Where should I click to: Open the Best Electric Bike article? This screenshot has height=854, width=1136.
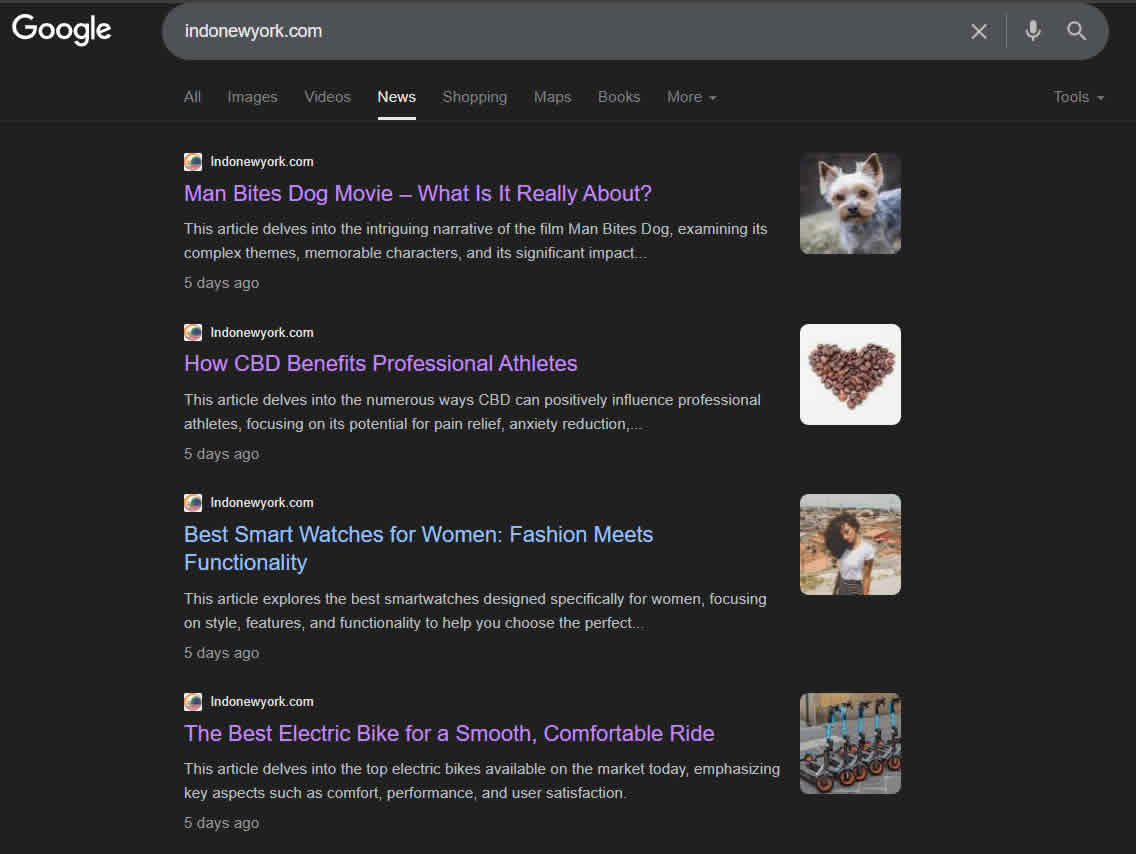pyautogui.click(x=449, y=733)
